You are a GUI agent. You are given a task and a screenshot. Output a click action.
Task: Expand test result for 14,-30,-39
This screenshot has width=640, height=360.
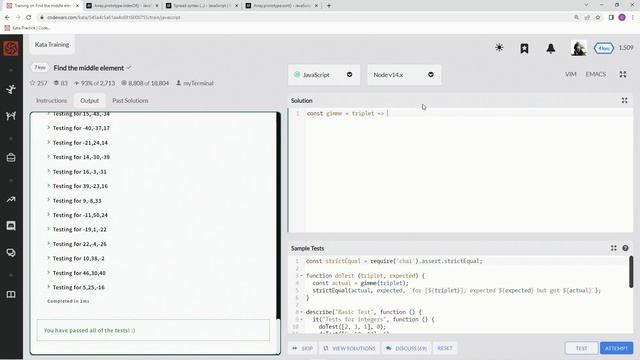[78, 157]
